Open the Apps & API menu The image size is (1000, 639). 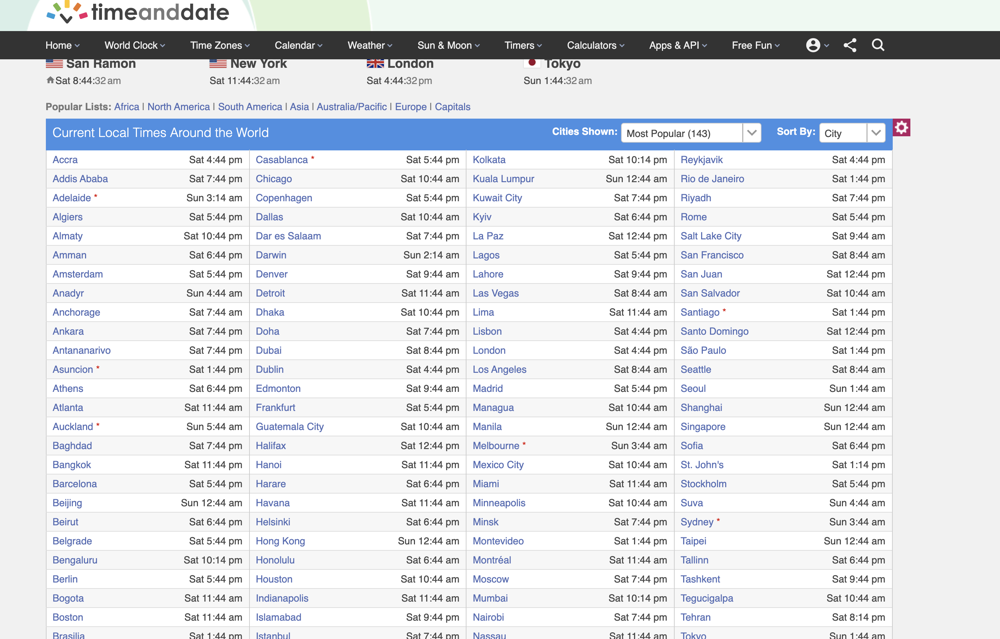pyautogui.click(x=678, y=45)
